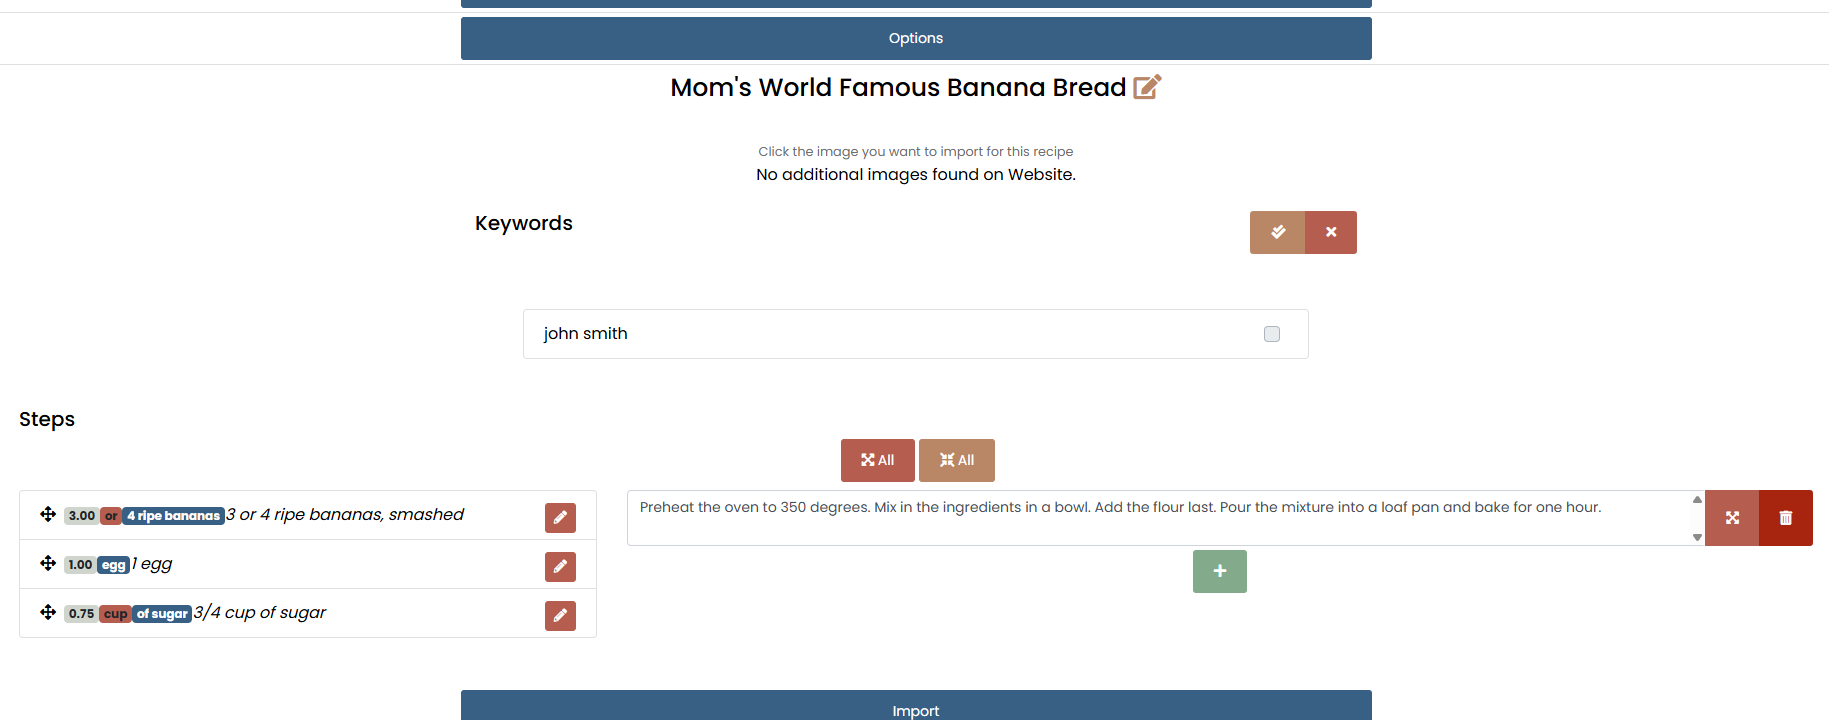Merge all steps with tan All button

[957, 460]
